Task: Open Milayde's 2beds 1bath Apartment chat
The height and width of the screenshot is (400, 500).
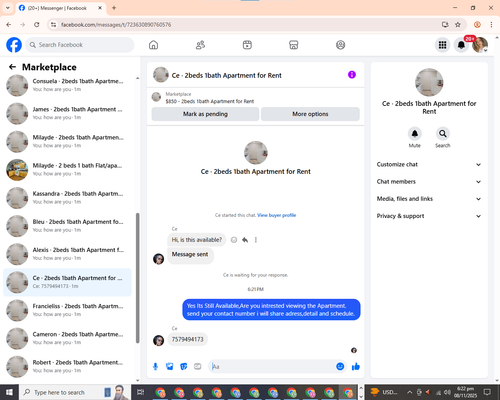Action: [67, 141]
